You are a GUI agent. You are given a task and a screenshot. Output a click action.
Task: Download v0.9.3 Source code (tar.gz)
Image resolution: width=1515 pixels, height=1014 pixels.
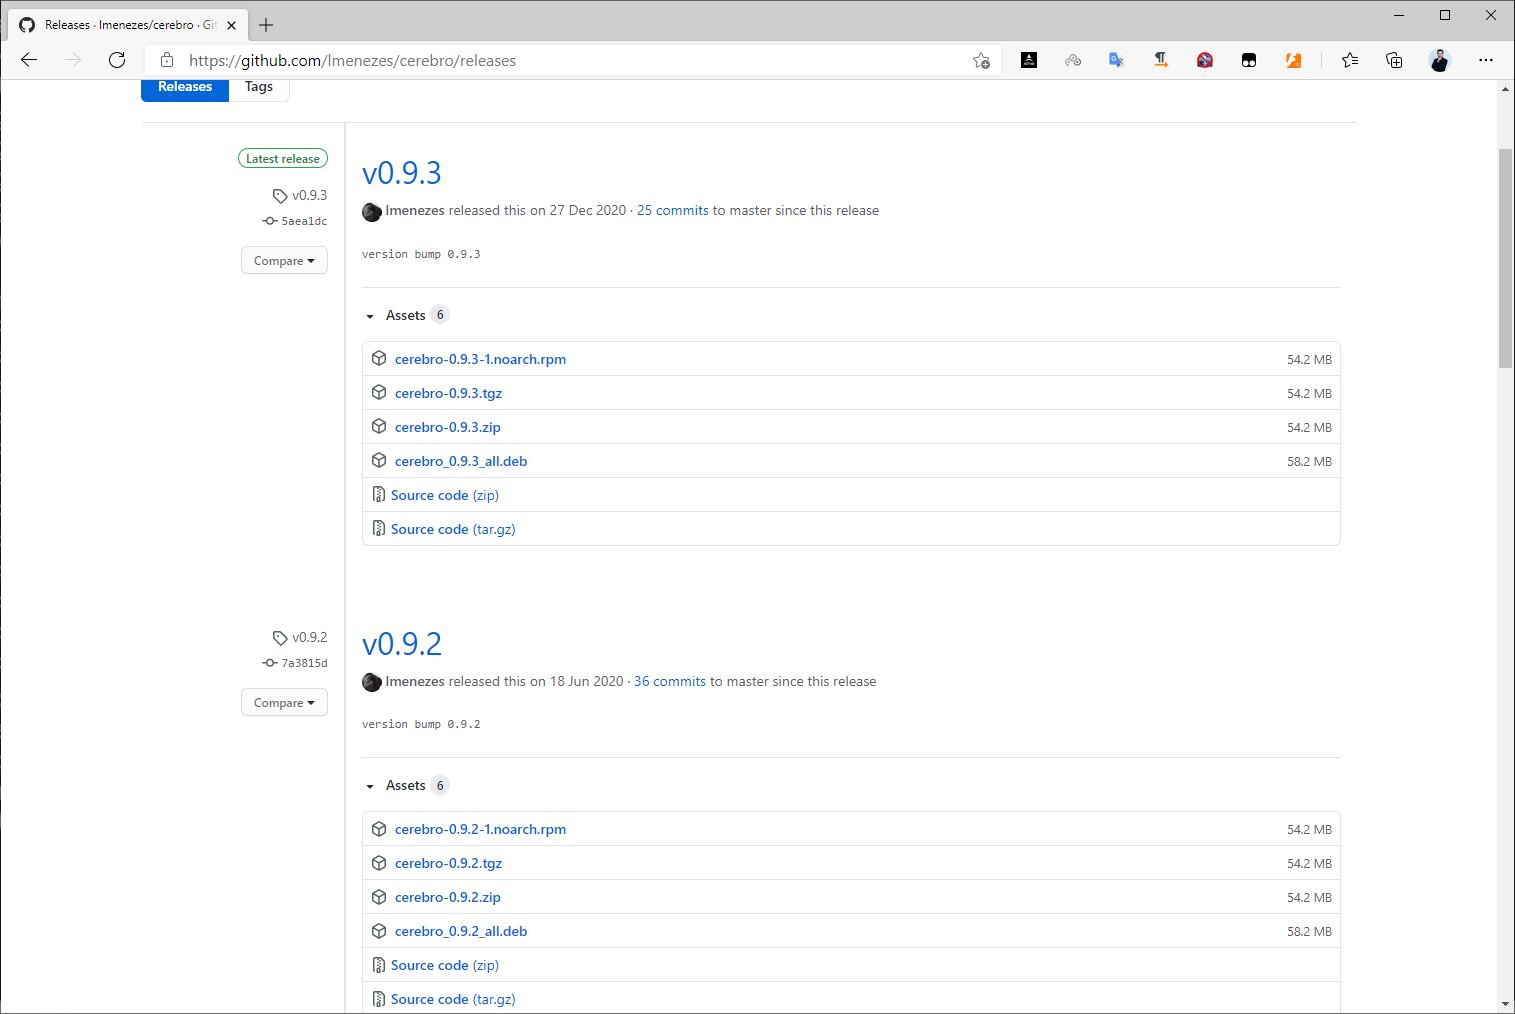[x=453, y=529]
